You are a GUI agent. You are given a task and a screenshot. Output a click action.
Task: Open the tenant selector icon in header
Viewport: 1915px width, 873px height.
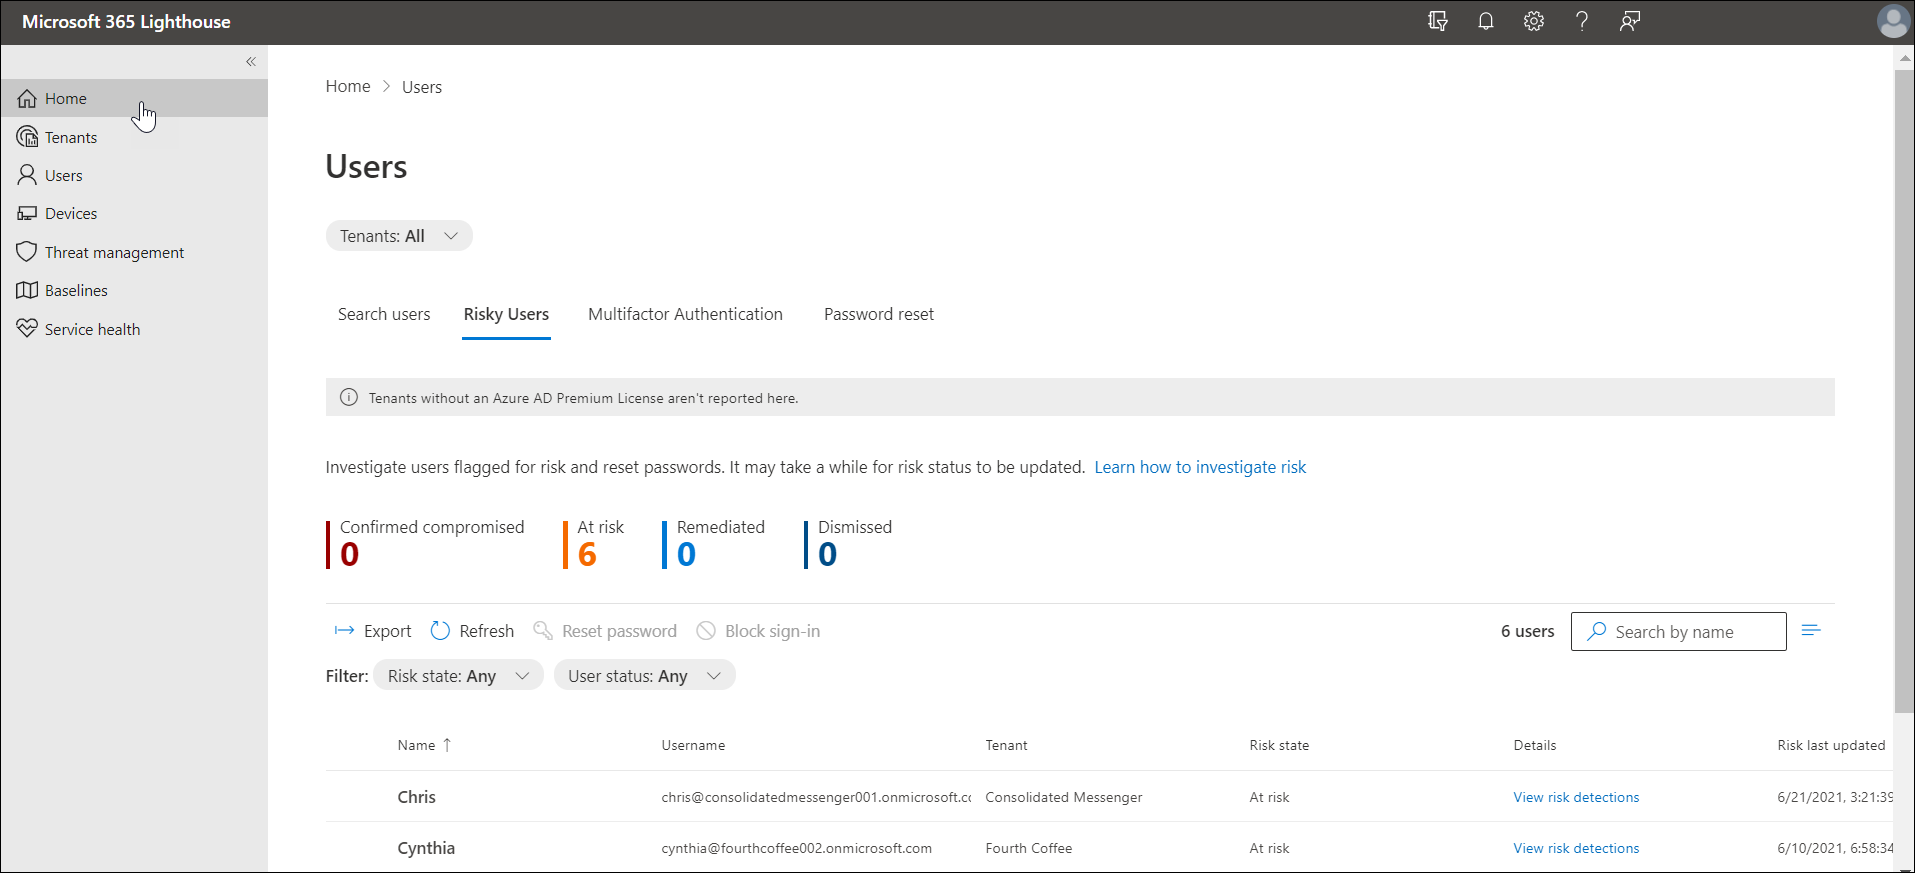1438,21
